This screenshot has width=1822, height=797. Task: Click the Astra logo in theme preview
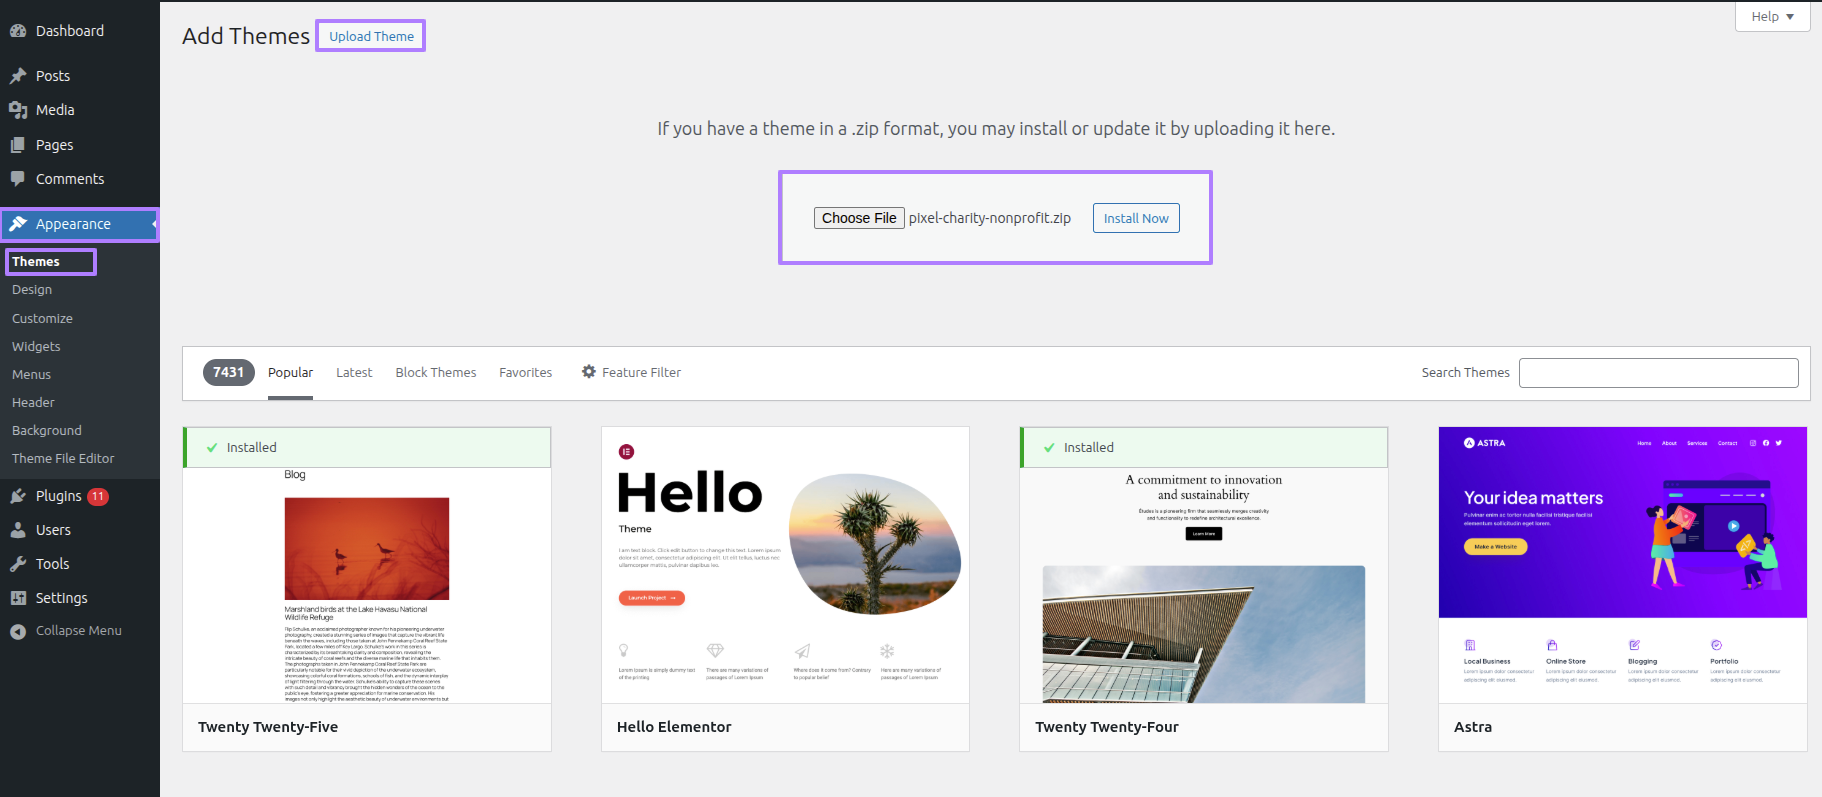pyautogui.click(x=1485, y=443)
